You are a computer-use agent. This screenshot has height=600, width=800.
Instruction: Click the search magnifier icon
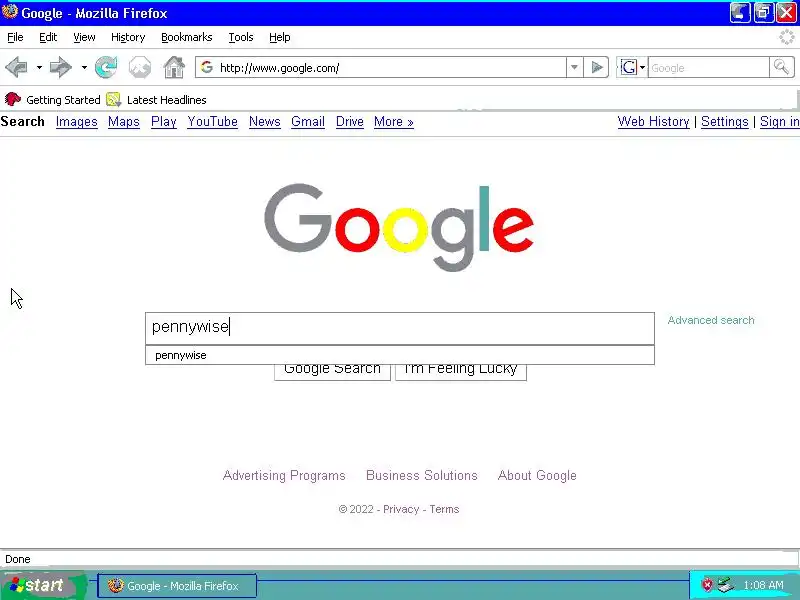(781, 67)
